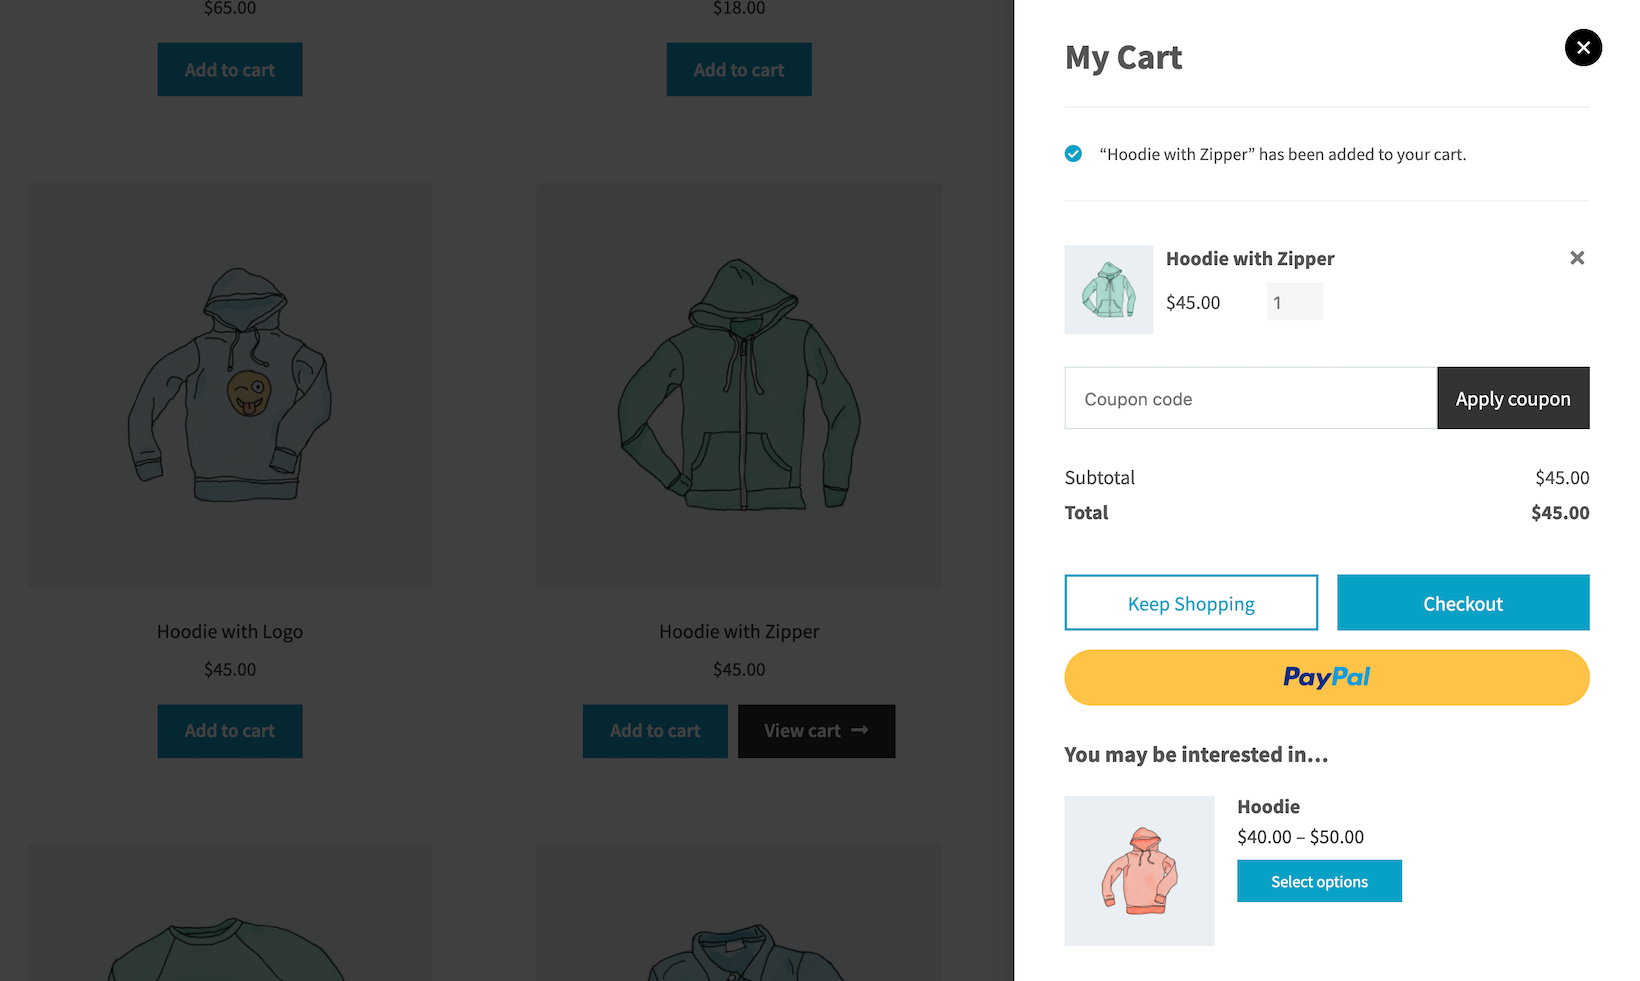Open the Hoodie with Zipper cart thumbnail
Viewport: 1640px width, 981px height.
1108,289
